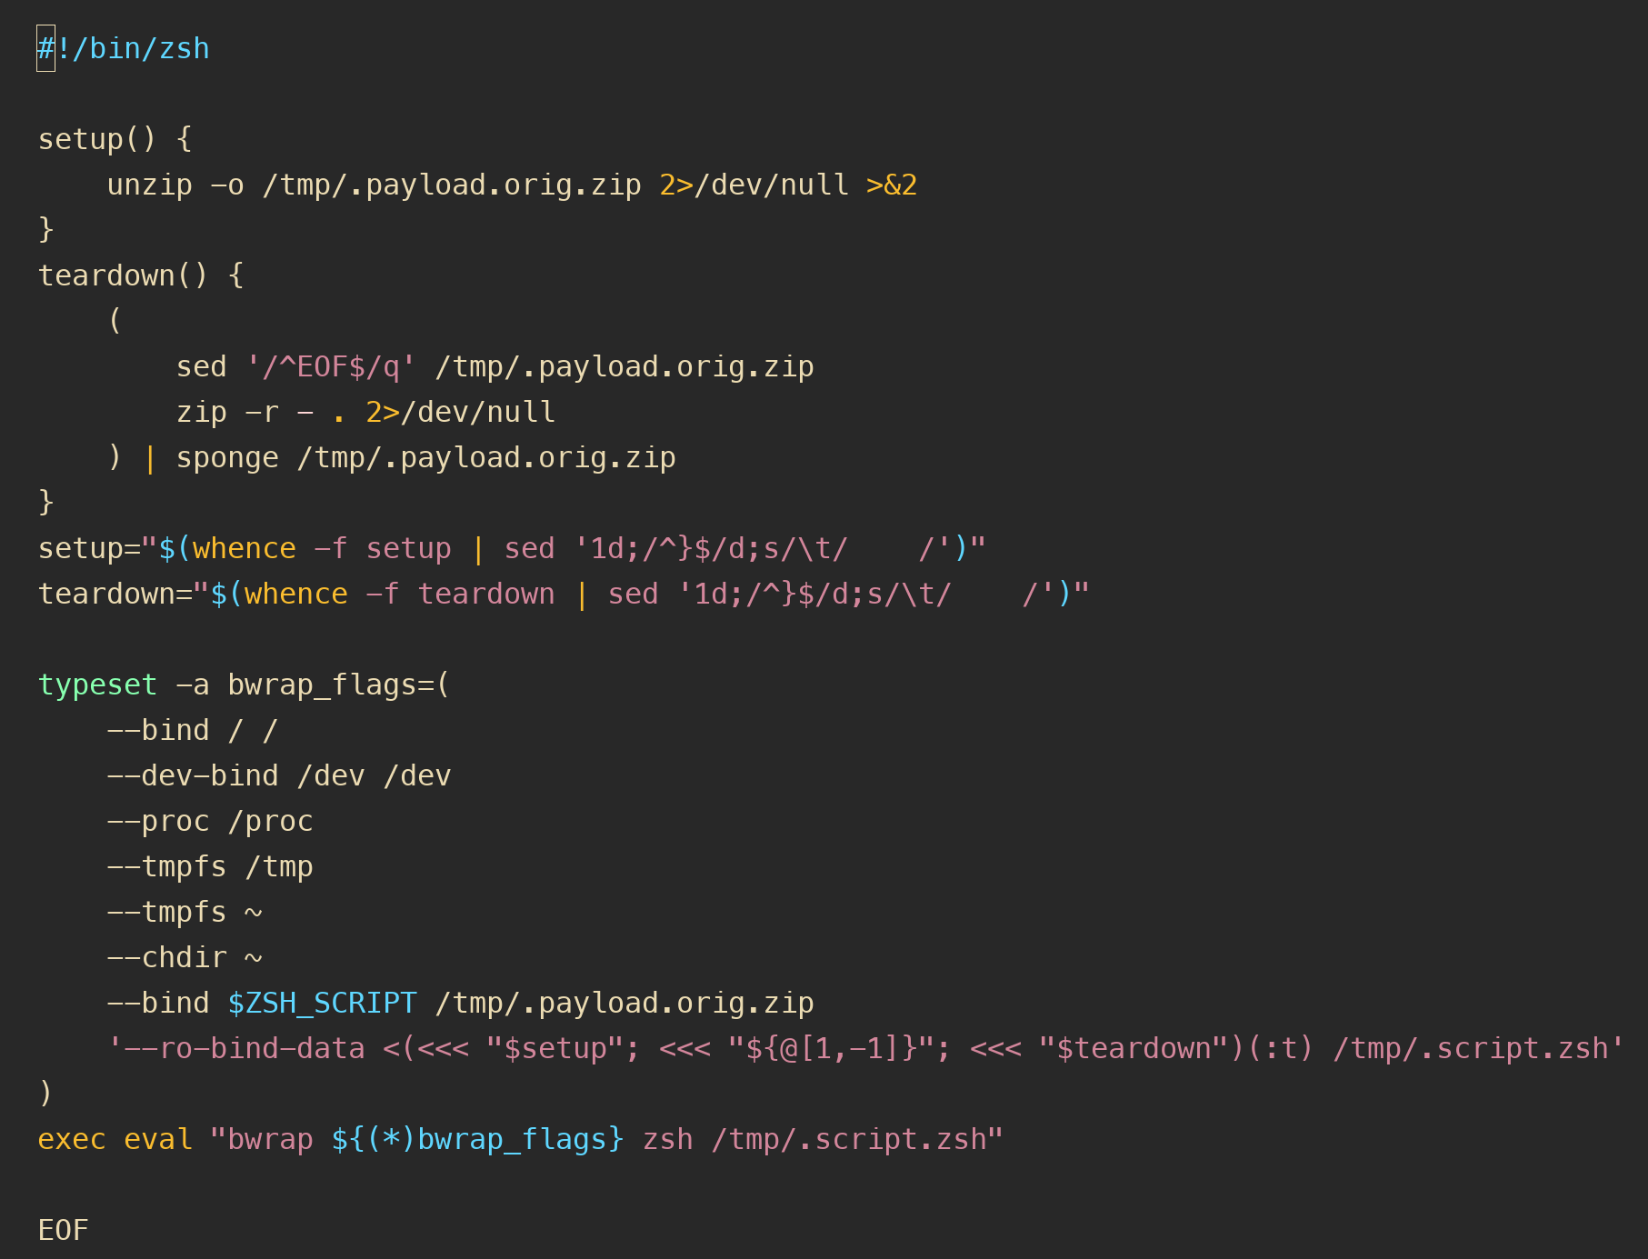Click the unzip command in setup
This screenshot has height=1259, width=1648.
pyautogui.click(x=149, y=185)
